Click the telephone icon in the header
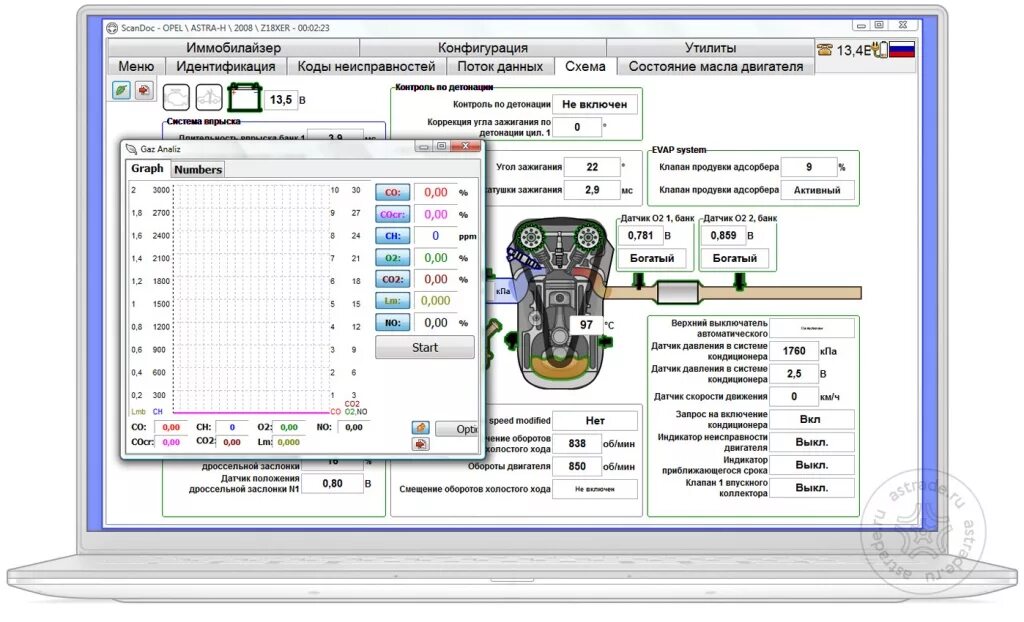The image size is (1024, 622). 825,50
